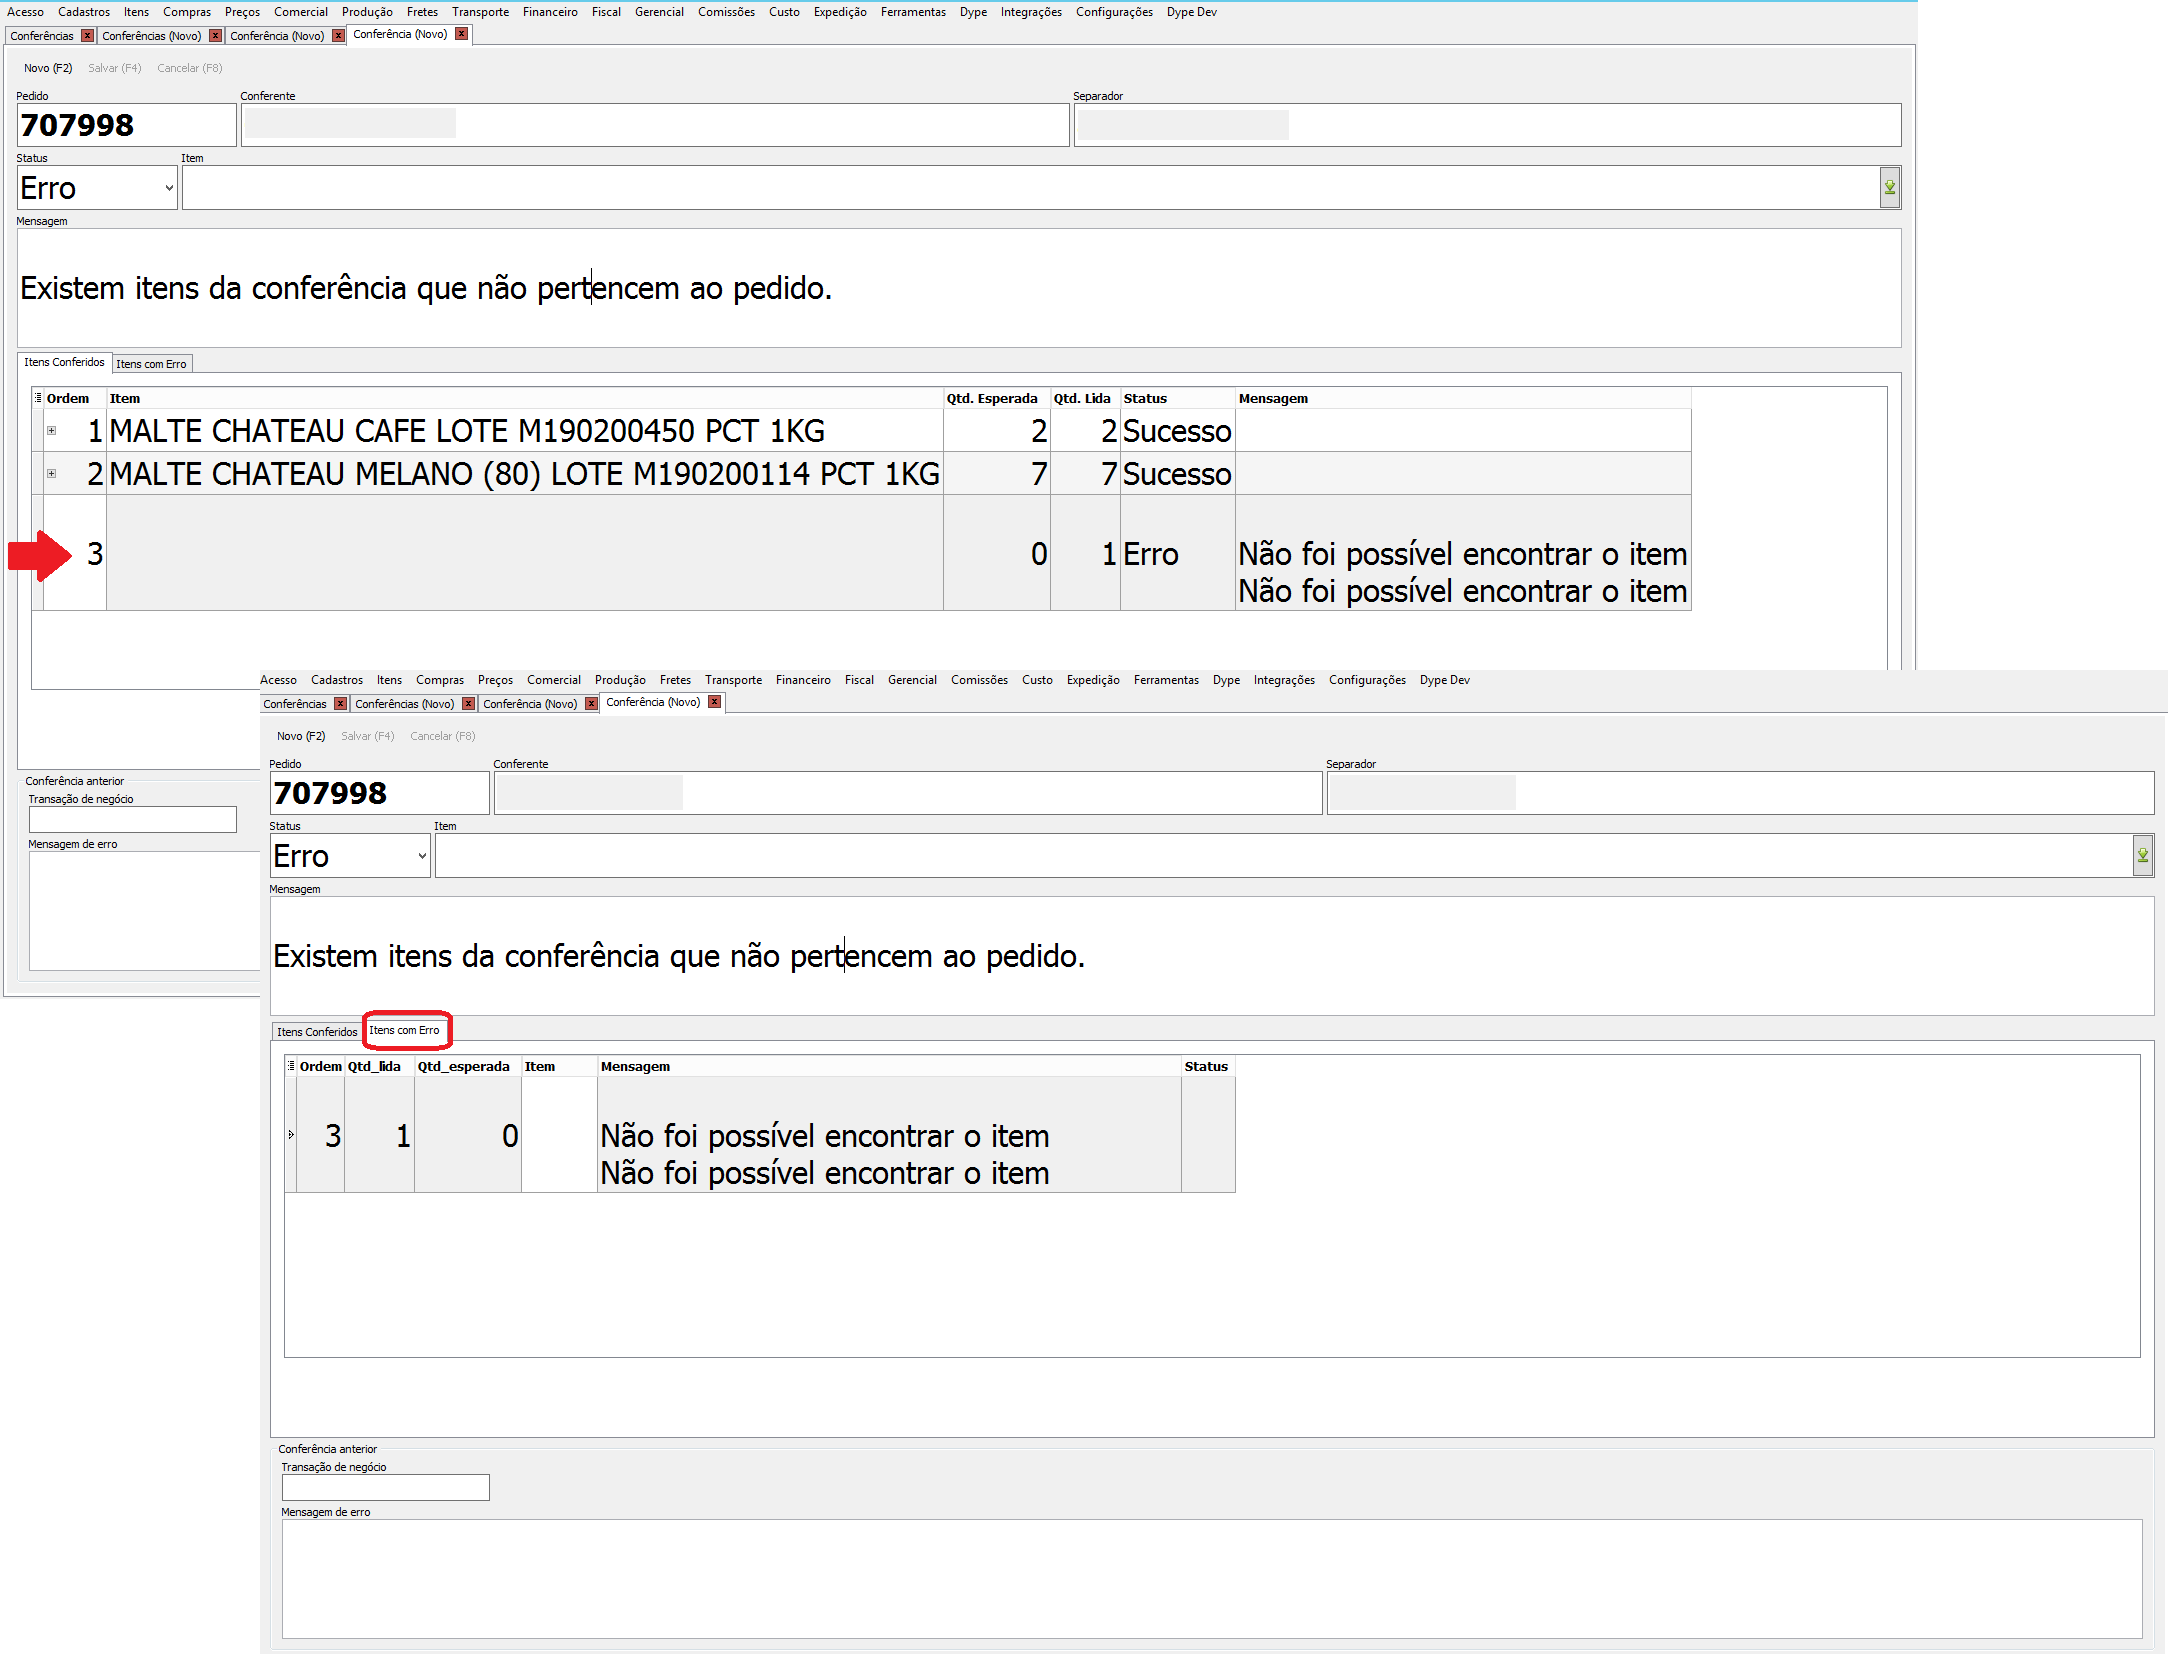The height and width of the screenshot is (1654, 2168).
Task: Focus the Item input field in front window
Action: (1283, 856)
